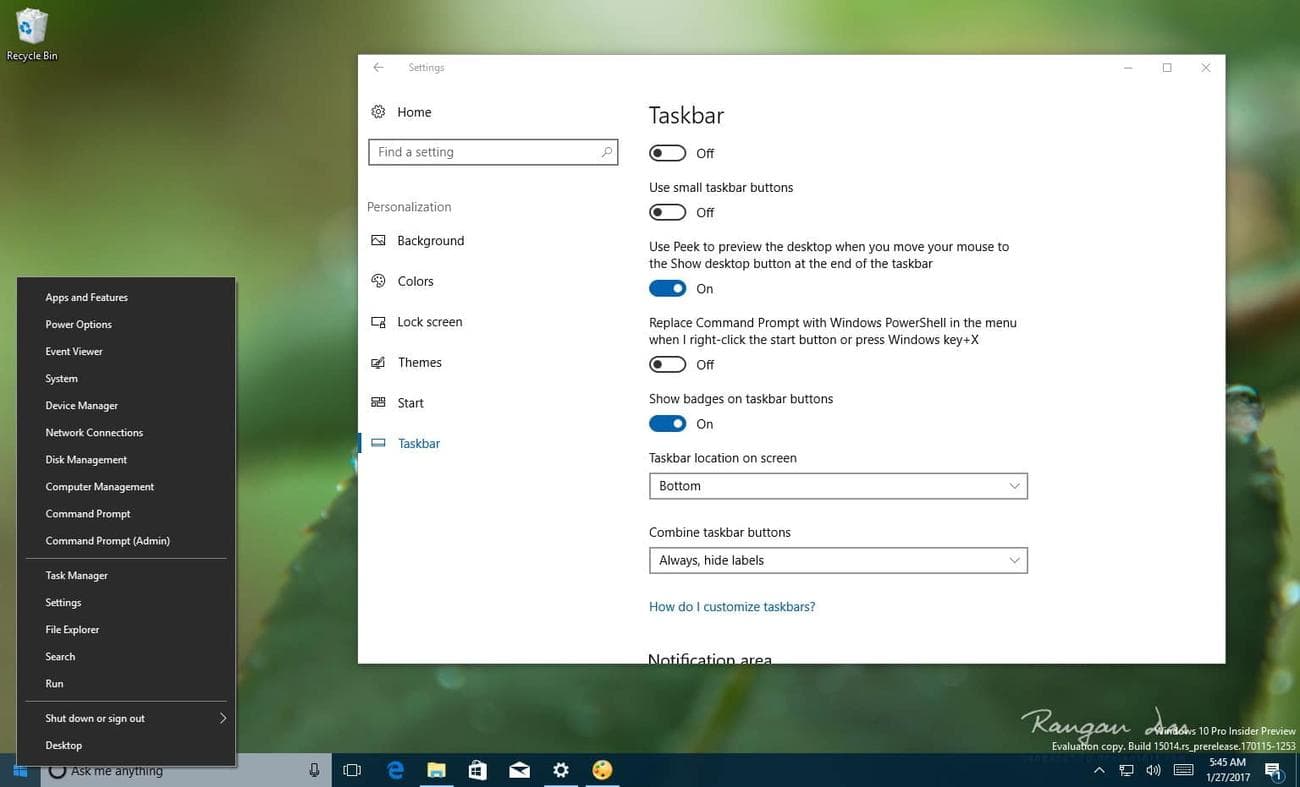Screen dimensions: 1300x787
Task: Select Colors in the Personalization sidebar
Action: [x=415, y=281]
